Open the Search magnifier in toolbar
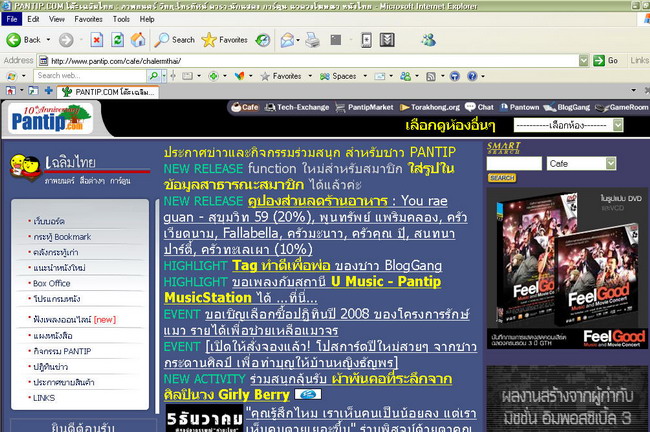 [x=162, y=40]
